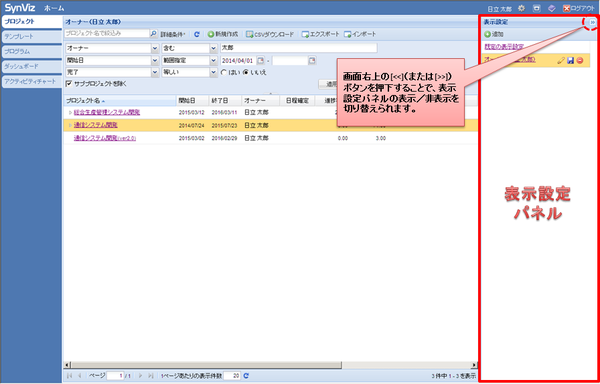This screenshot has width=600, height=384.
Task: Click the first page pagination icon
Action: pyautogui.click(x=70, y=376)
